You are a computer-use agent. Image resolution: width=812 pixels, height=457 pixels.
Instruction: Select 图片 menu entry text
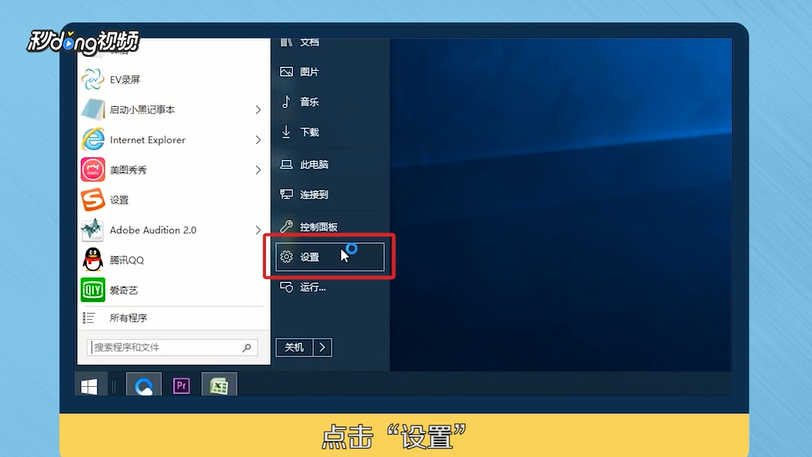(310, 72)
